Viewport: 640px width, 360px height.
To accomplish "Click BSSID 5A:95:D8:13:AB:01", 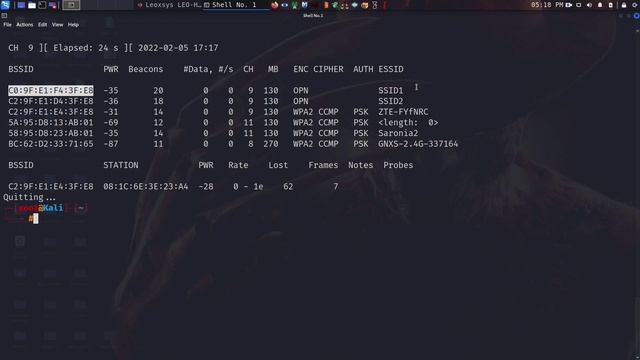I will tap(51, 122).
